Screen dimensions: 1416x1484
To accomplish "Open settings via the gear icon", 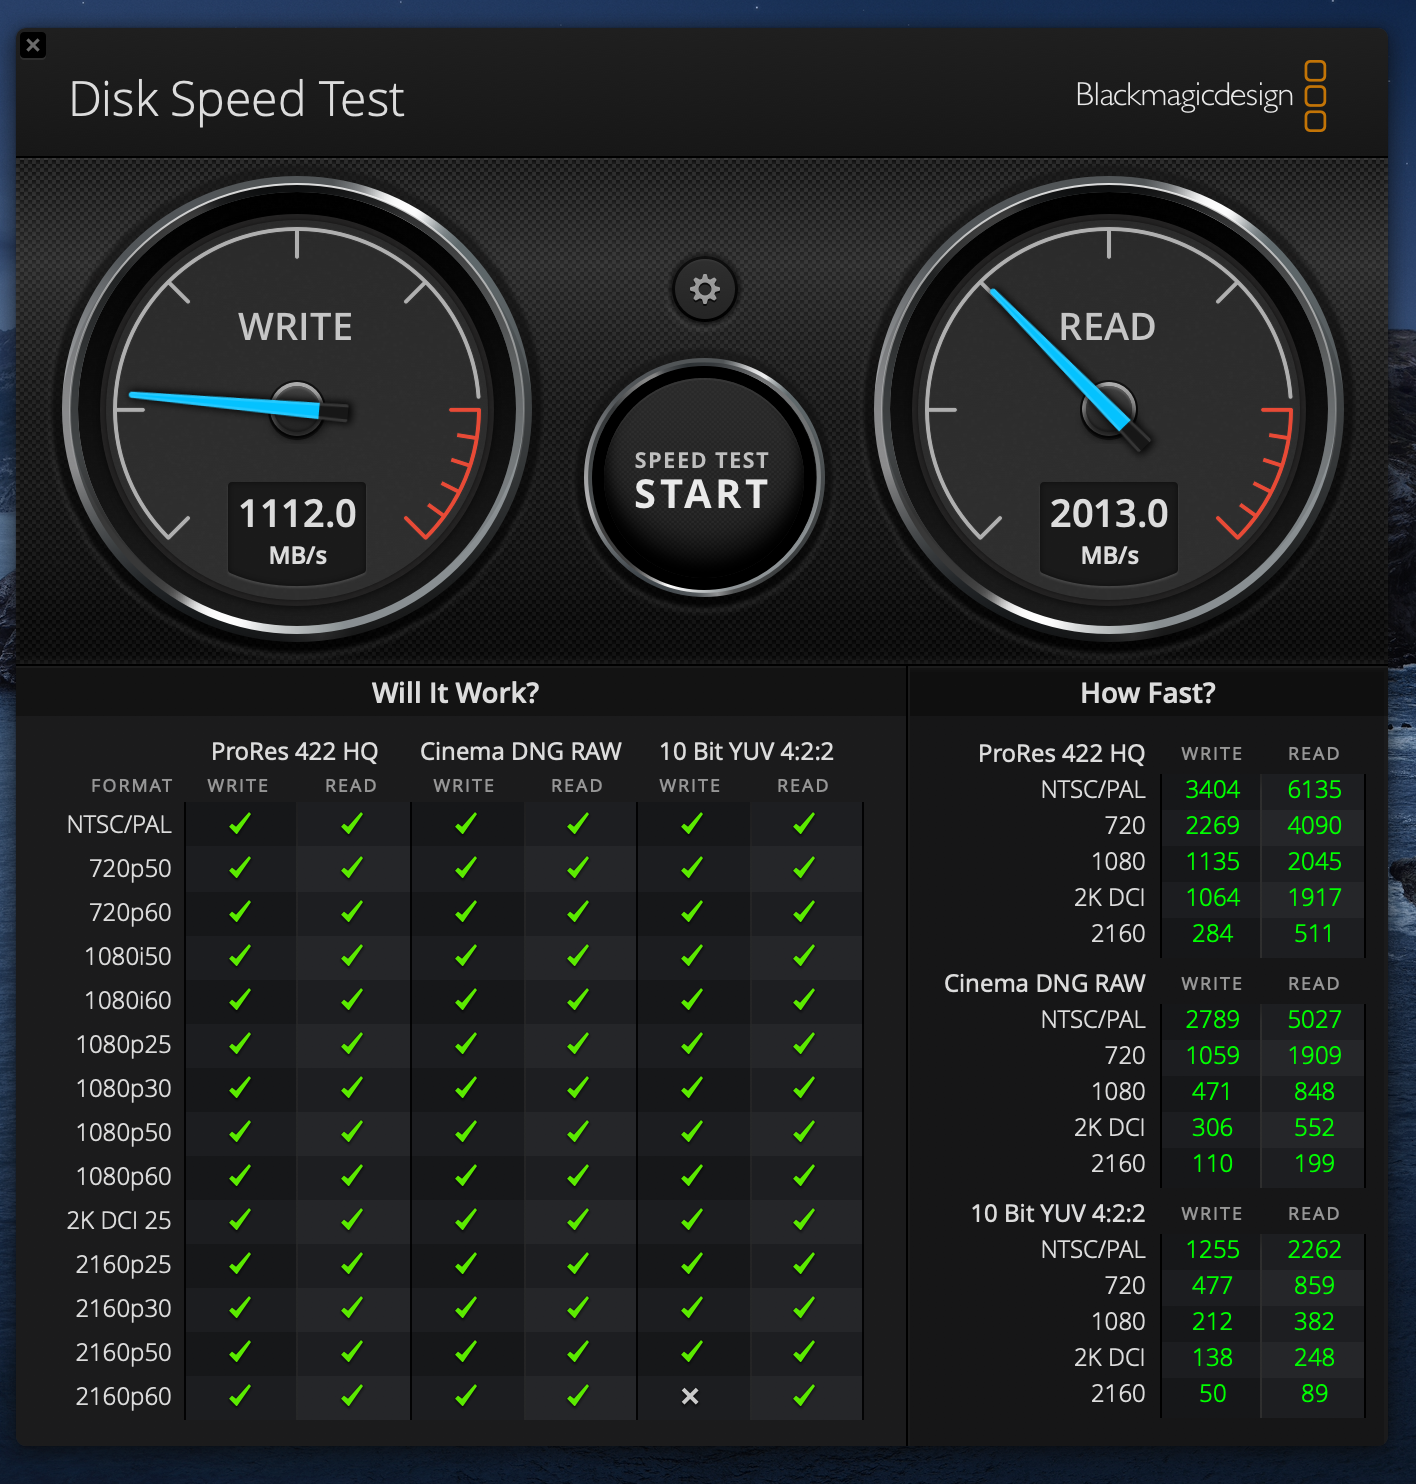I will [705, 290].
